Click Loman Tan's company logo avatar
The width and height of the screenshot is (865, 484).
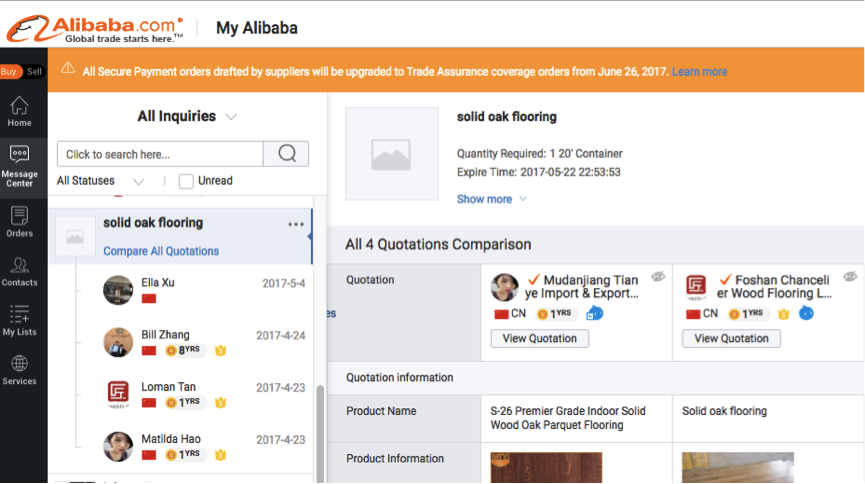coord(118,393)
